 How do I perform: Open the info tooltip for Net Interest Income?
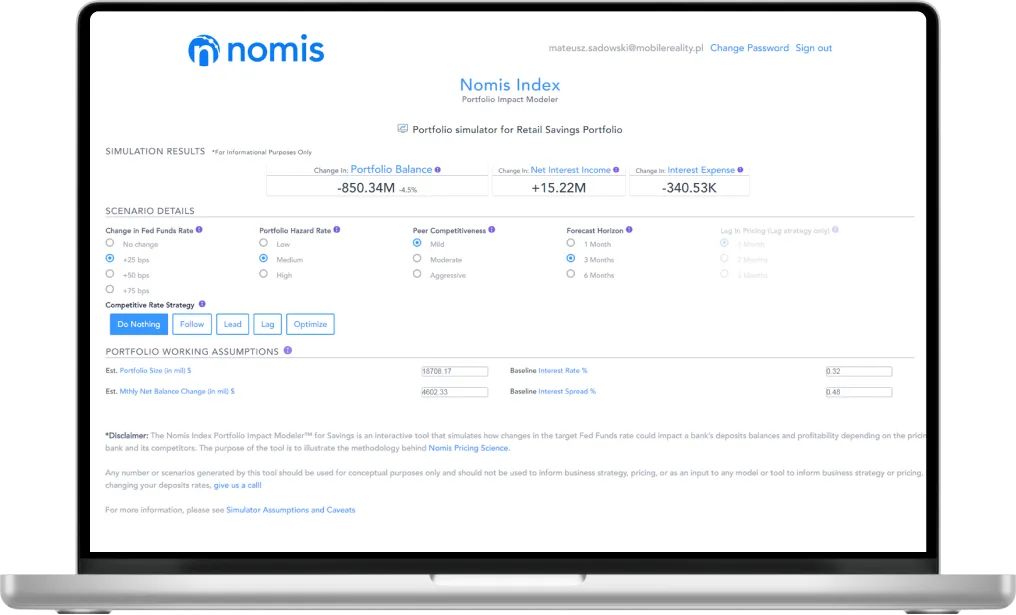click(617, 170)
